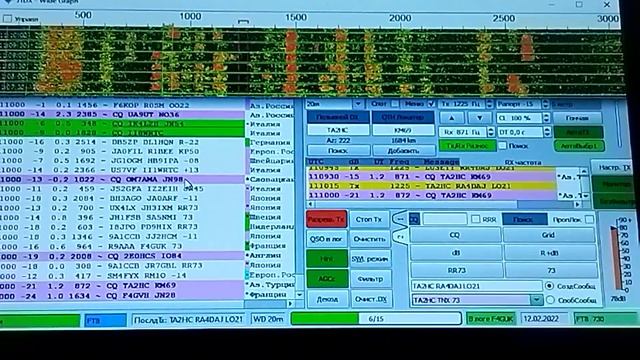640x360 pixels.
Task: Click the R+dB message button
Action: [549, 253]
